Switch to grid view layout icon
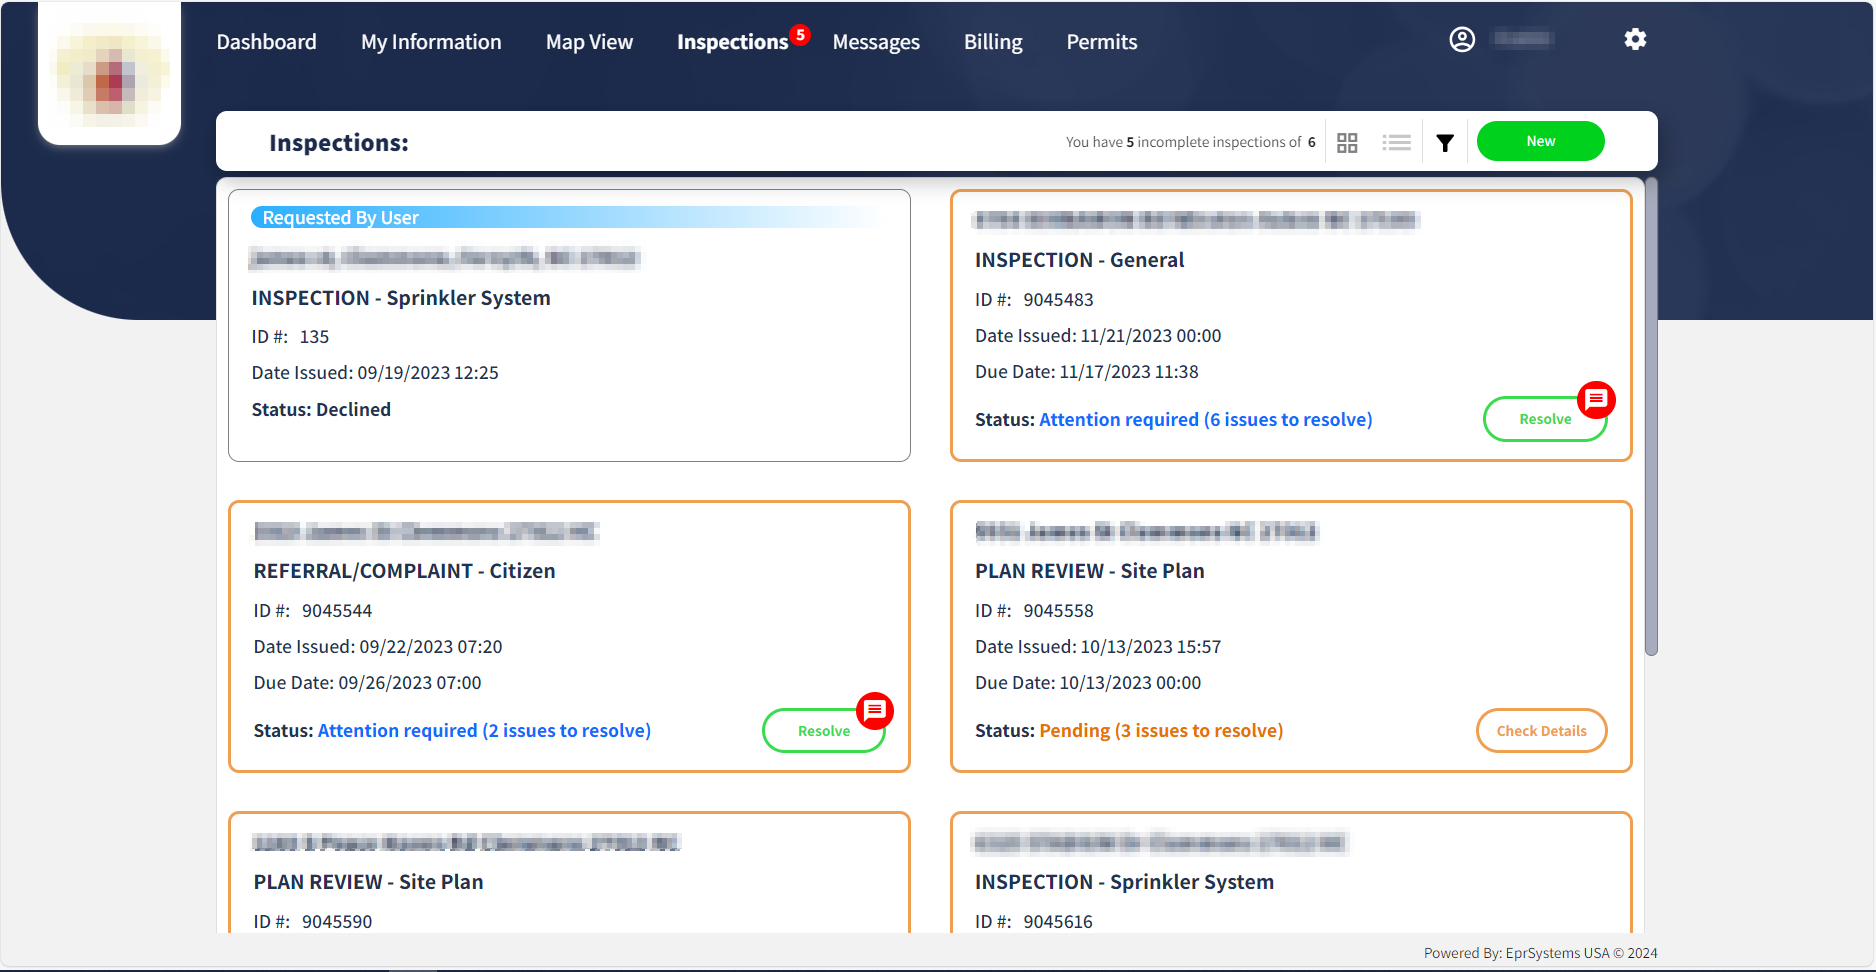The image size is (1876, 972). [x=1347, y=143]
